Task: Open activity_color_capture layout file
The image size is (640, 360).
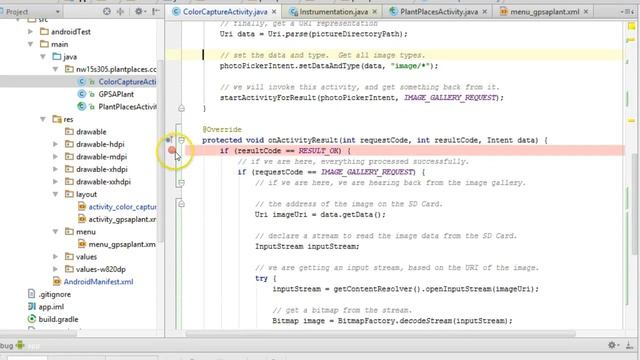Action: click(x=122, y=207)
